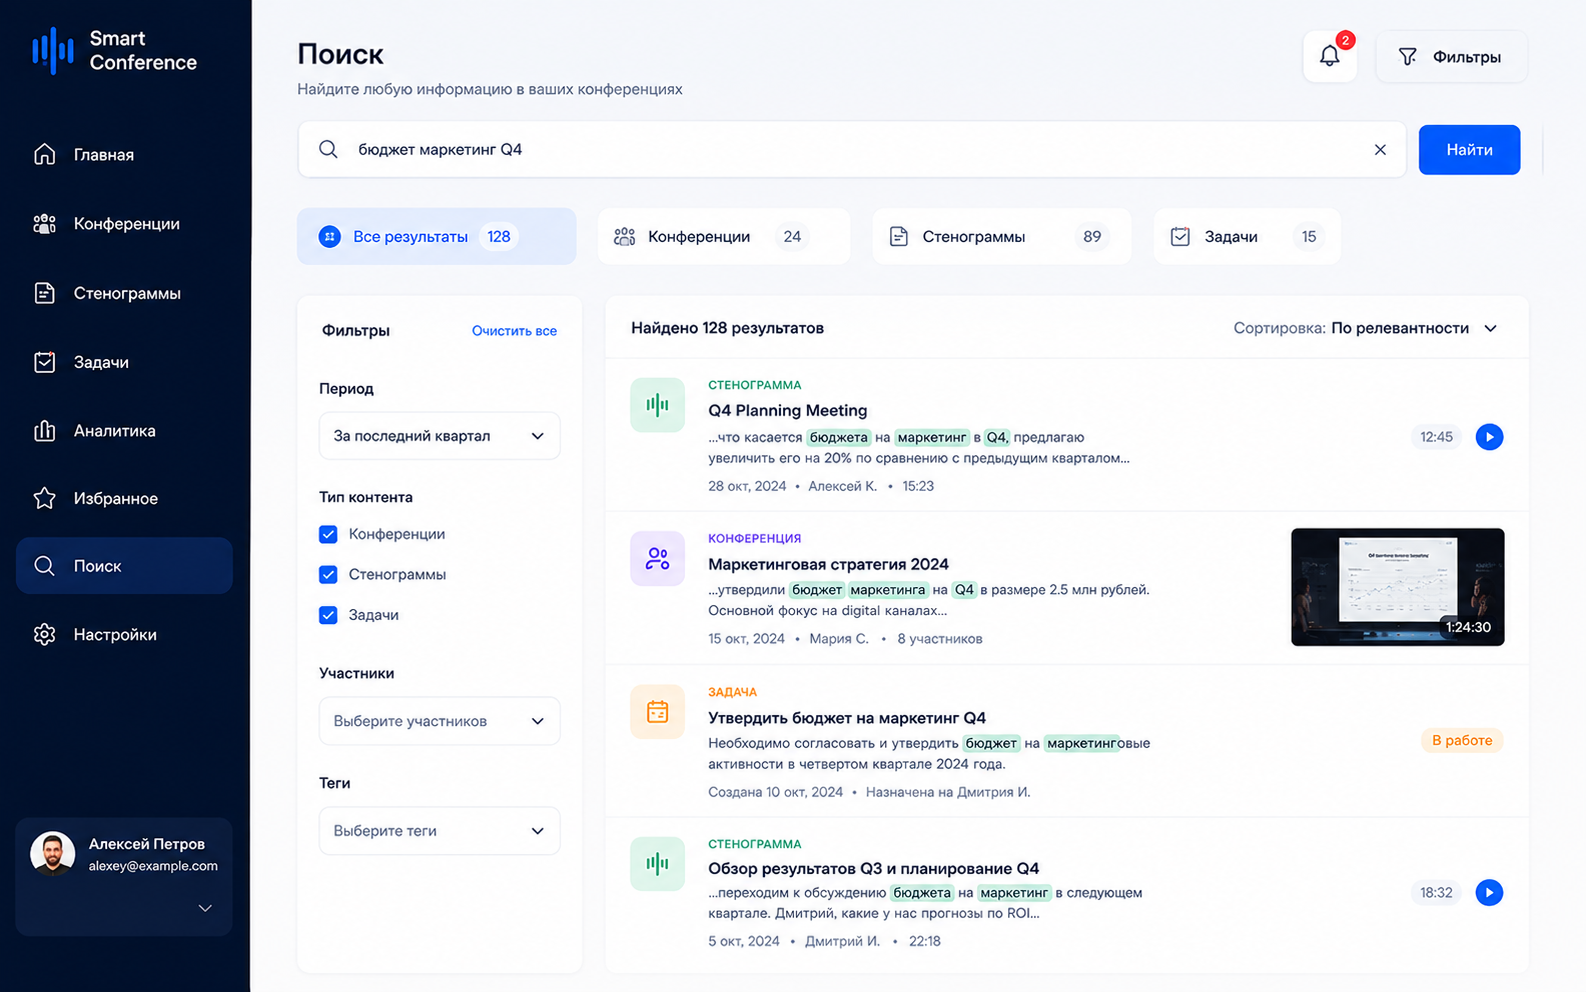This screenshot has height=992, width=1586.
Task: Click the conference video thumbnail 1:24:30
Action: tap(1397, 587)
